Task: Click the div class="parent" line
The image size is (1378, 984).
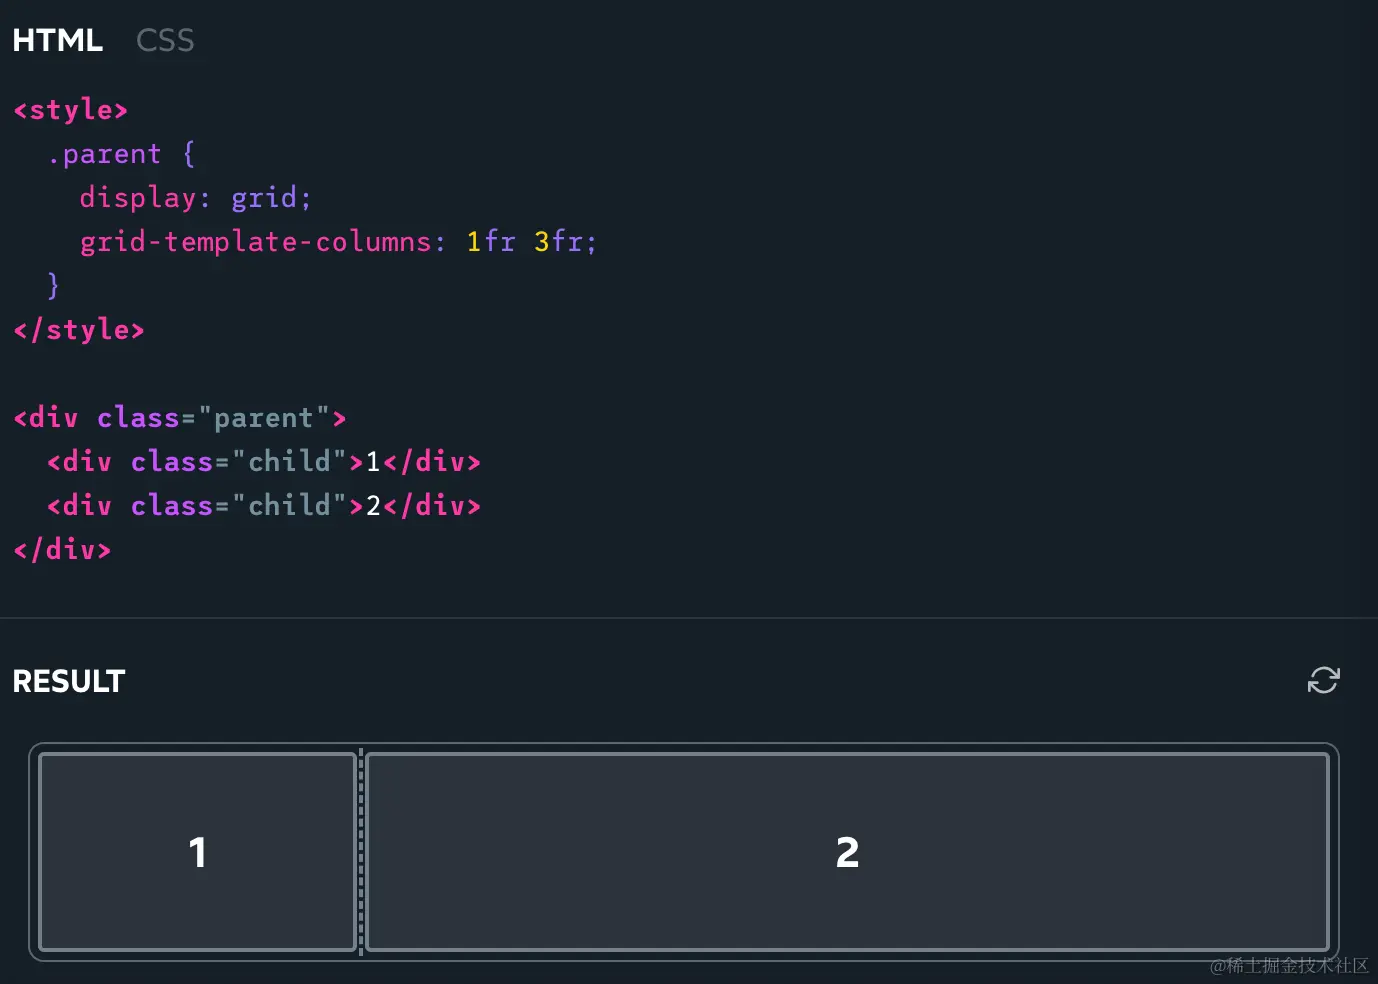Action: (x=180, y=418)
